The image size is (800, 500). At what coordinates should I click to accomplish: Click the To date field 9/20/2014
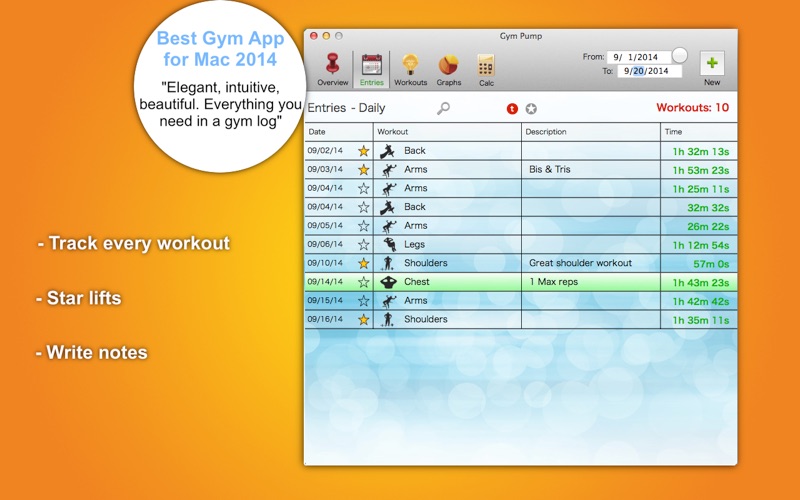coord(649,71)
